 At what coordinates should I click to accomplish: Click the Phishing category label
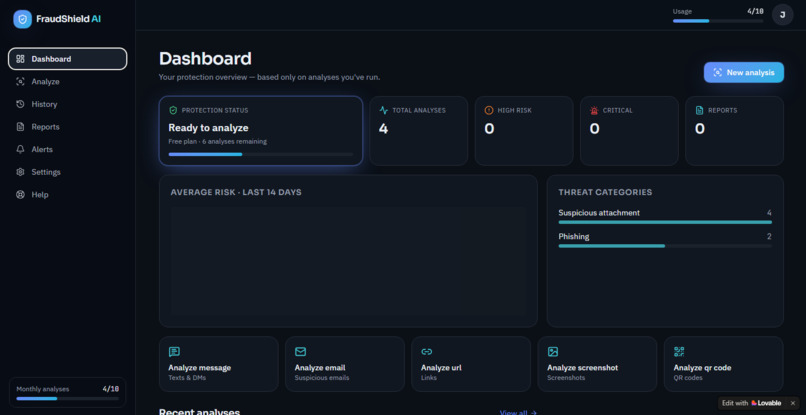(574, 237)
